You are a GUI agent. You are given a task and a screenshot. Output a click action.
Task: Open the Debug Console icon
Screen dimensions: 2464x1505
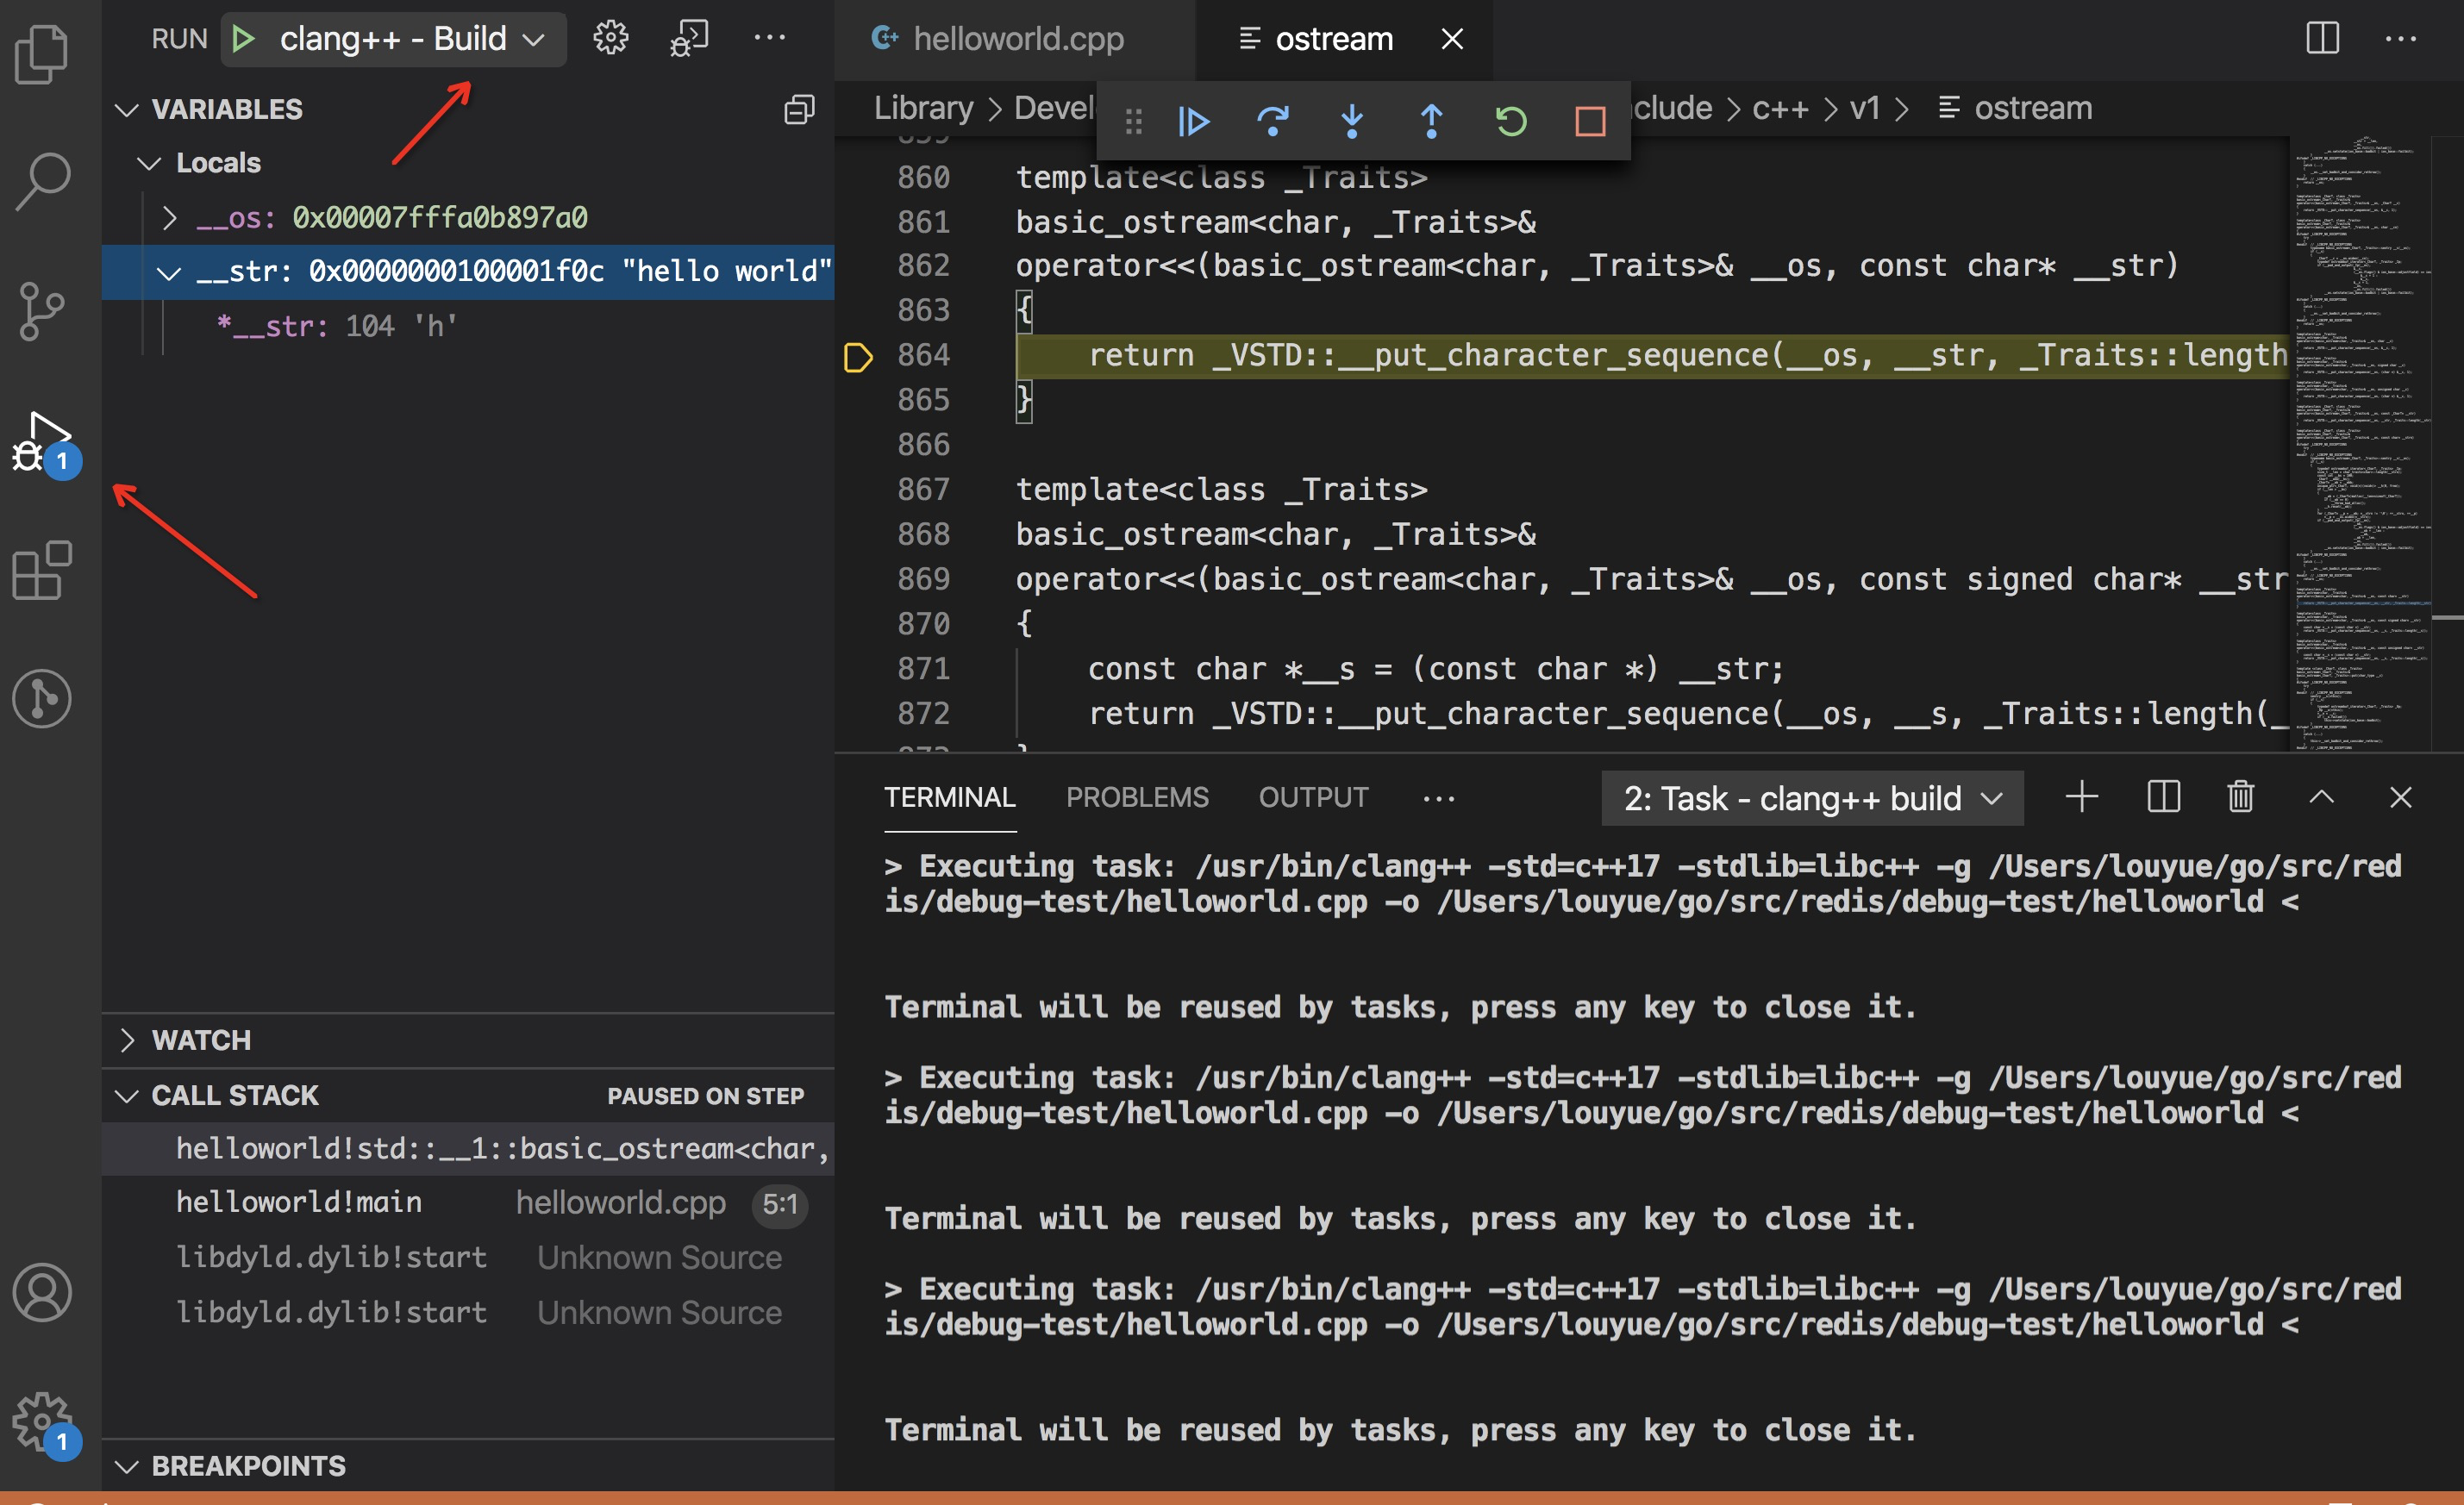[x=689, y=39]
